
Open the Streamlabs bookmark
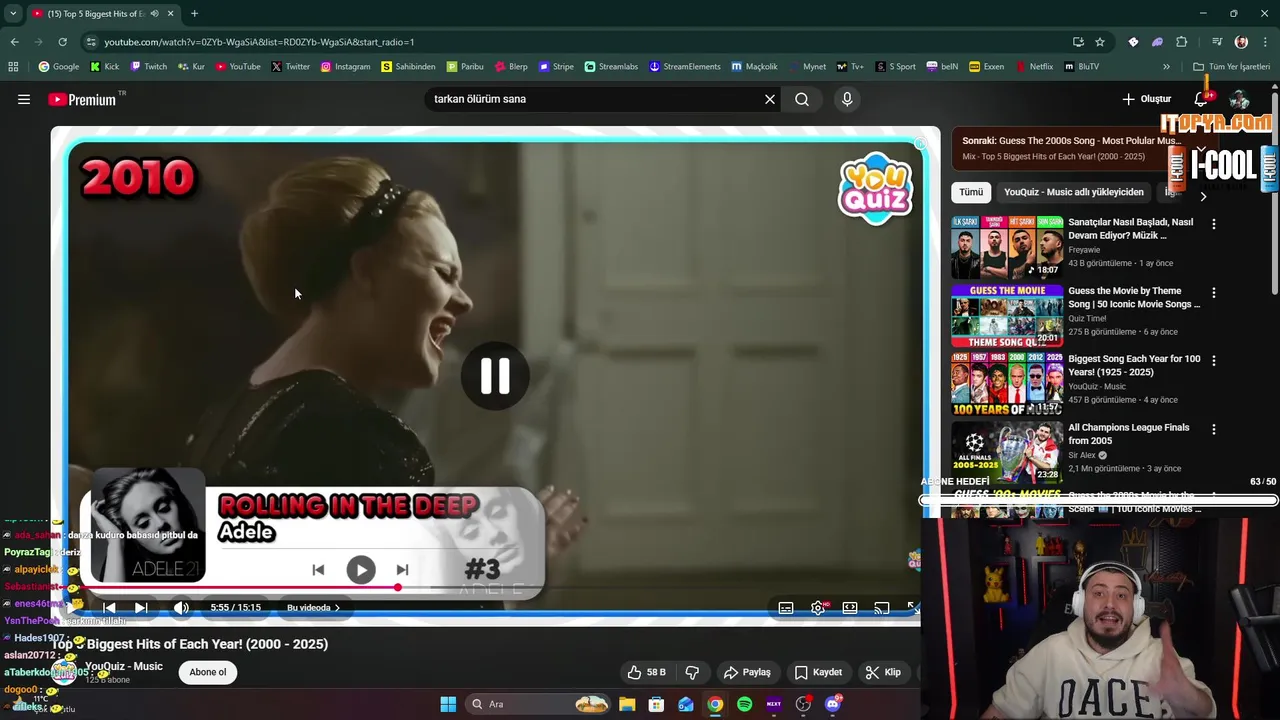tap(611, 67)
